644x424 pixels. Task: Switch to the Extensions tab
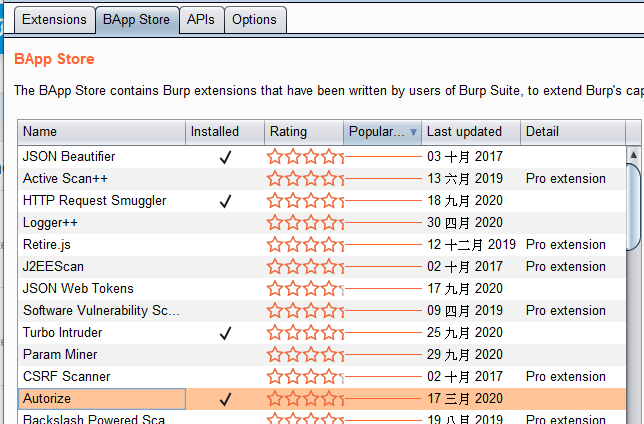pos(54,19)
